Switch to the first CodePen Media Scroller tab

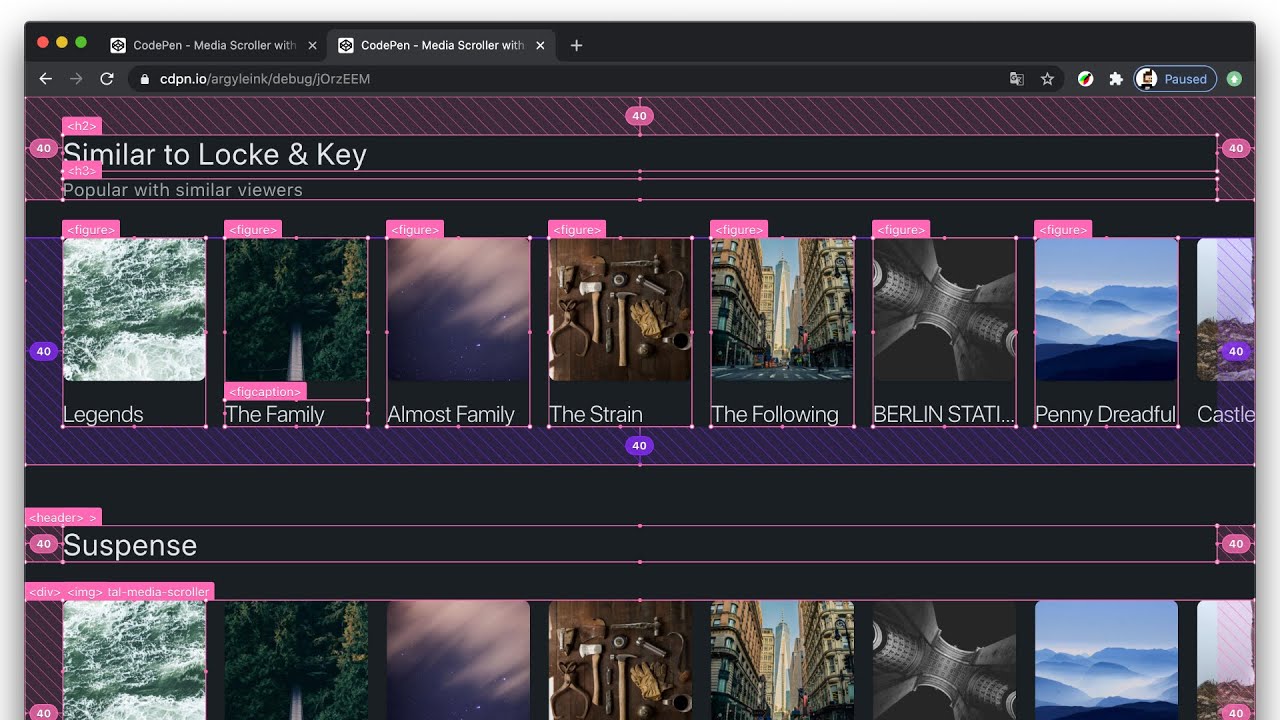coord(213,45)
